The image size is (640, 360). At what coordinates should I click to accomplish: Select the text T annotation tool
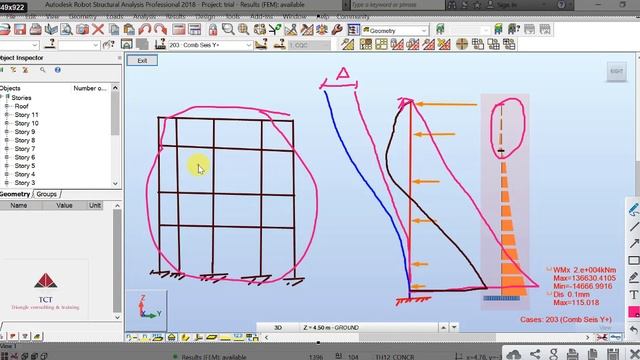[633, 295]
